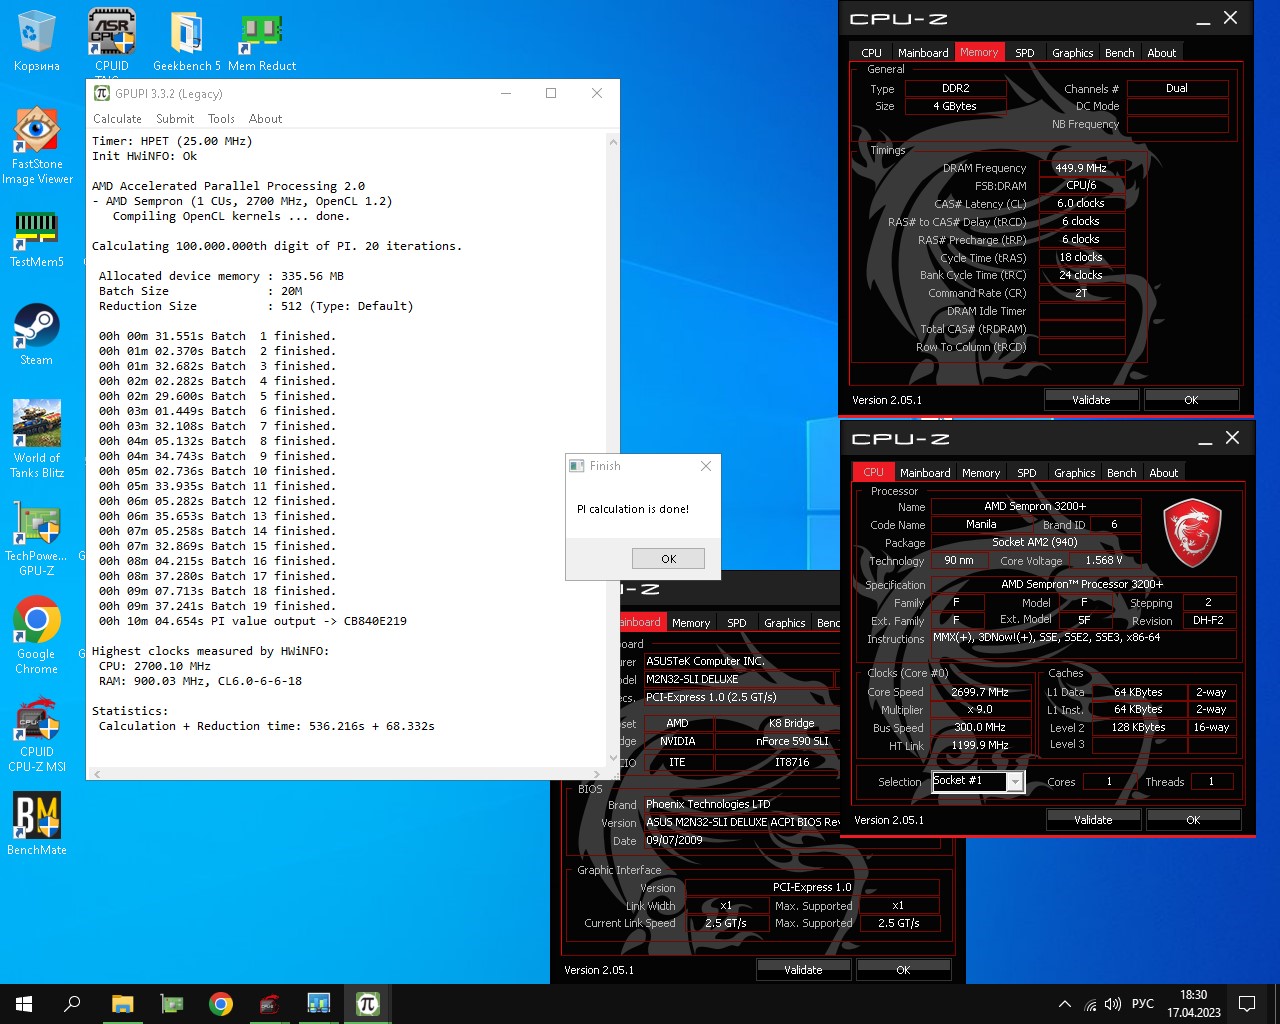Viewport: 1280px width, 1024px height.
Task: Switch to SPD tab in top CPU-Z
Action: [x=1025, y=53]
